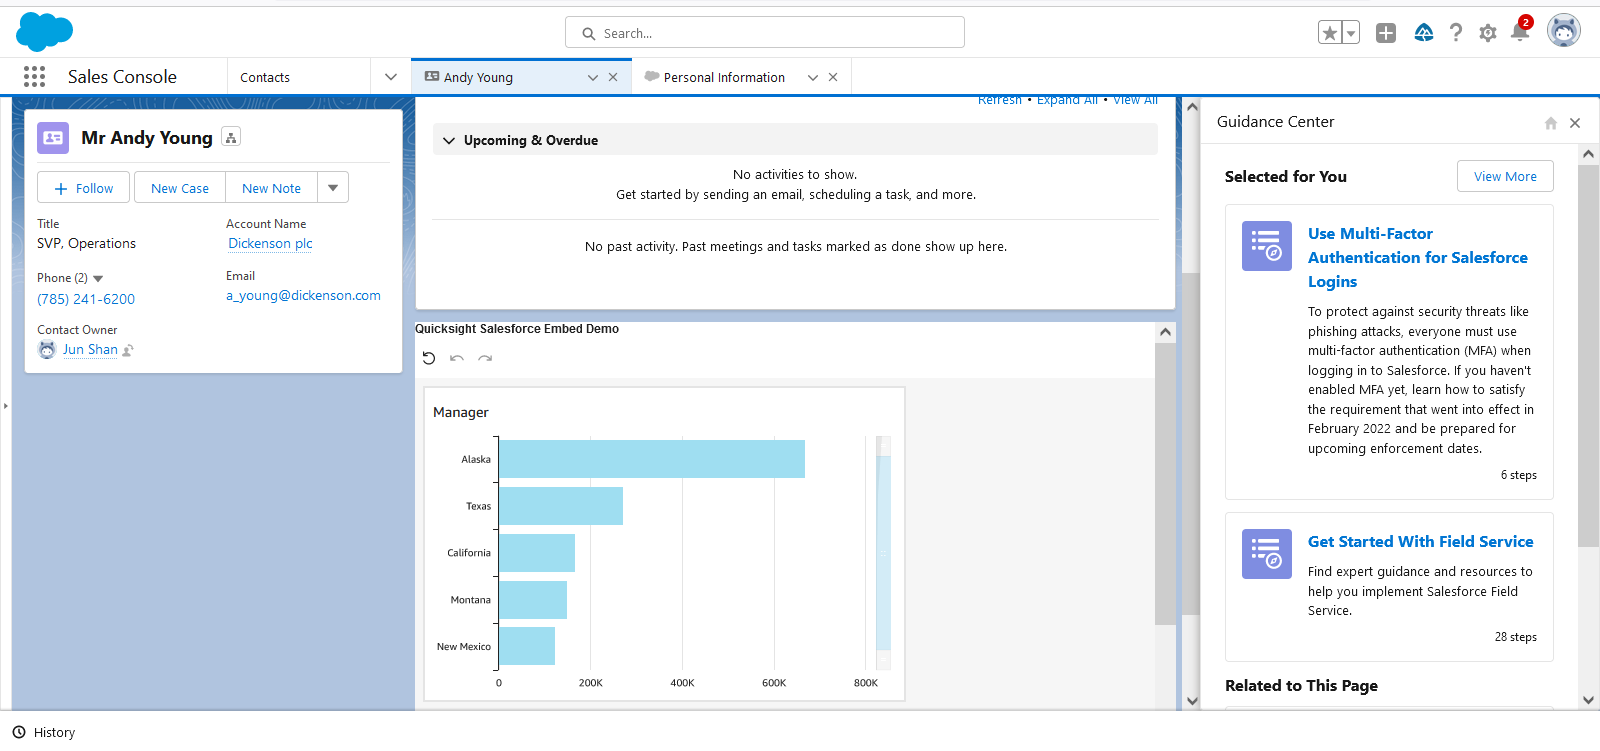Screen dimensions: 1600x751
Task: Open the App Launcher grid
Action: click(34, 77)
